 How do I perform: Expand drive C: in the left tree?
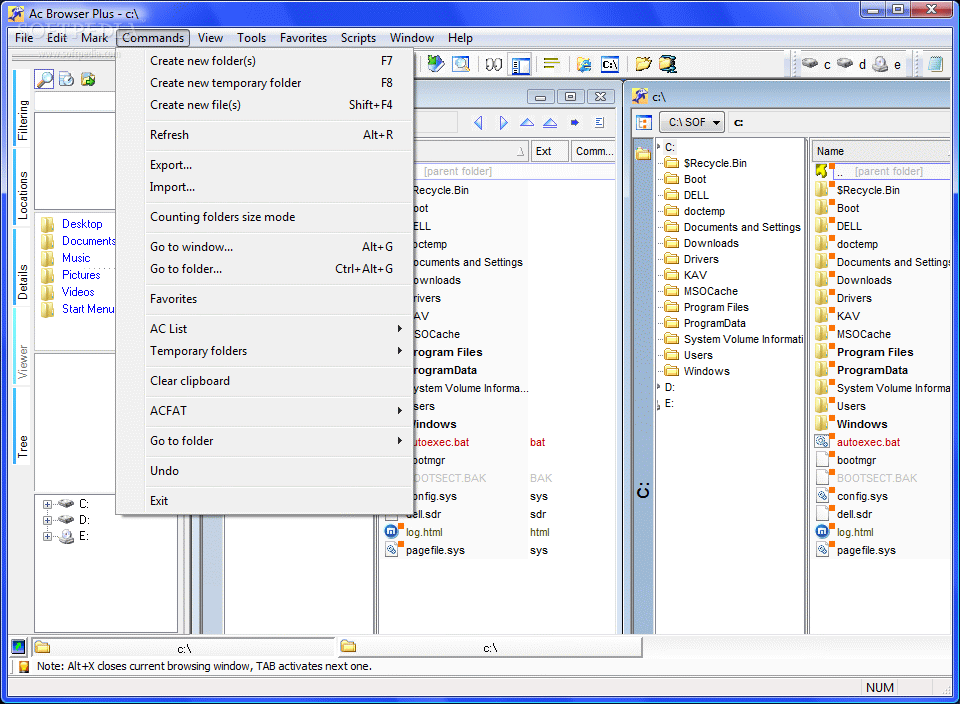click(x=47, y=504)
